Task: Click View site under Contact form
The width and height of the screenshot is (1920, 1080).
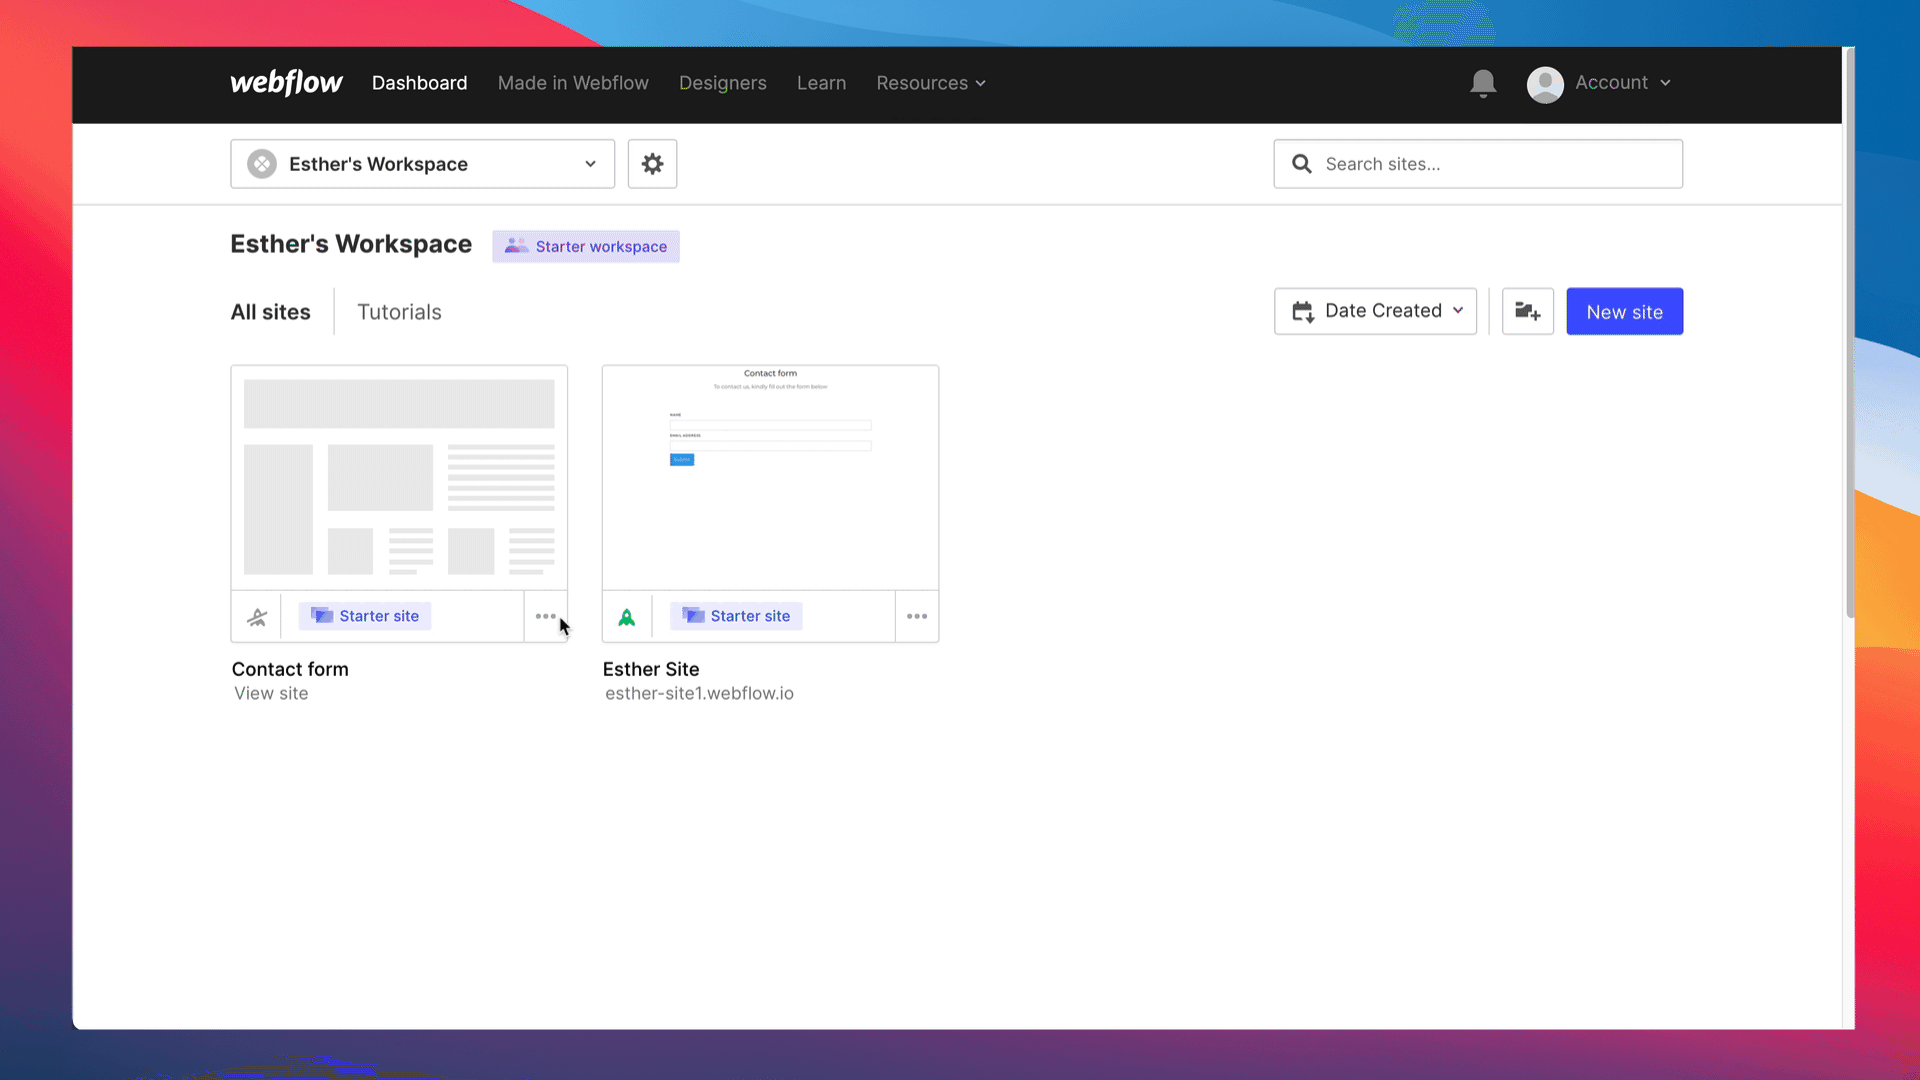Action: (x=271, y=693)
